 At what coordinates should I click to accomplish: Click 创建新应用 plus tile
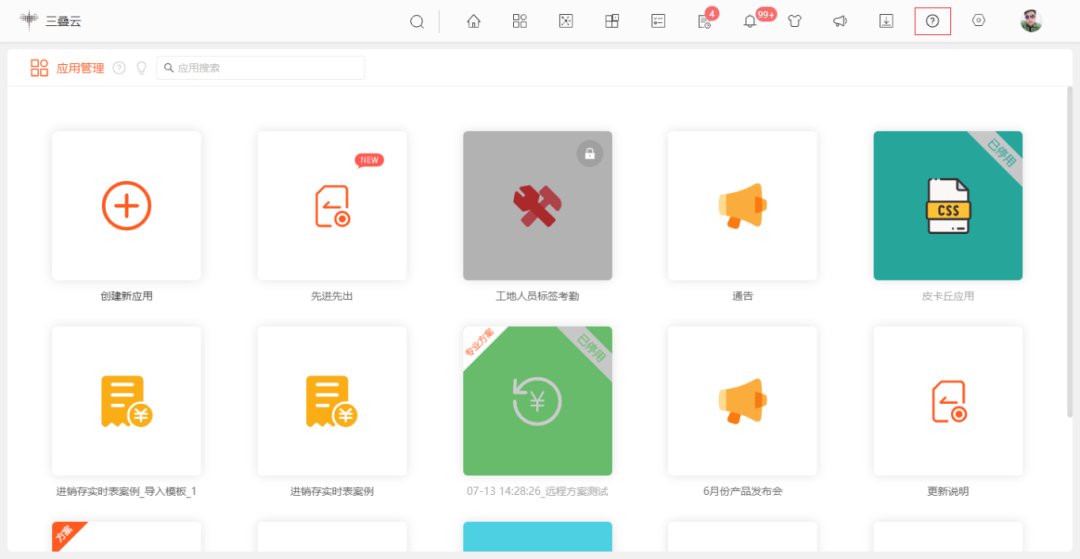pos(127,205)
